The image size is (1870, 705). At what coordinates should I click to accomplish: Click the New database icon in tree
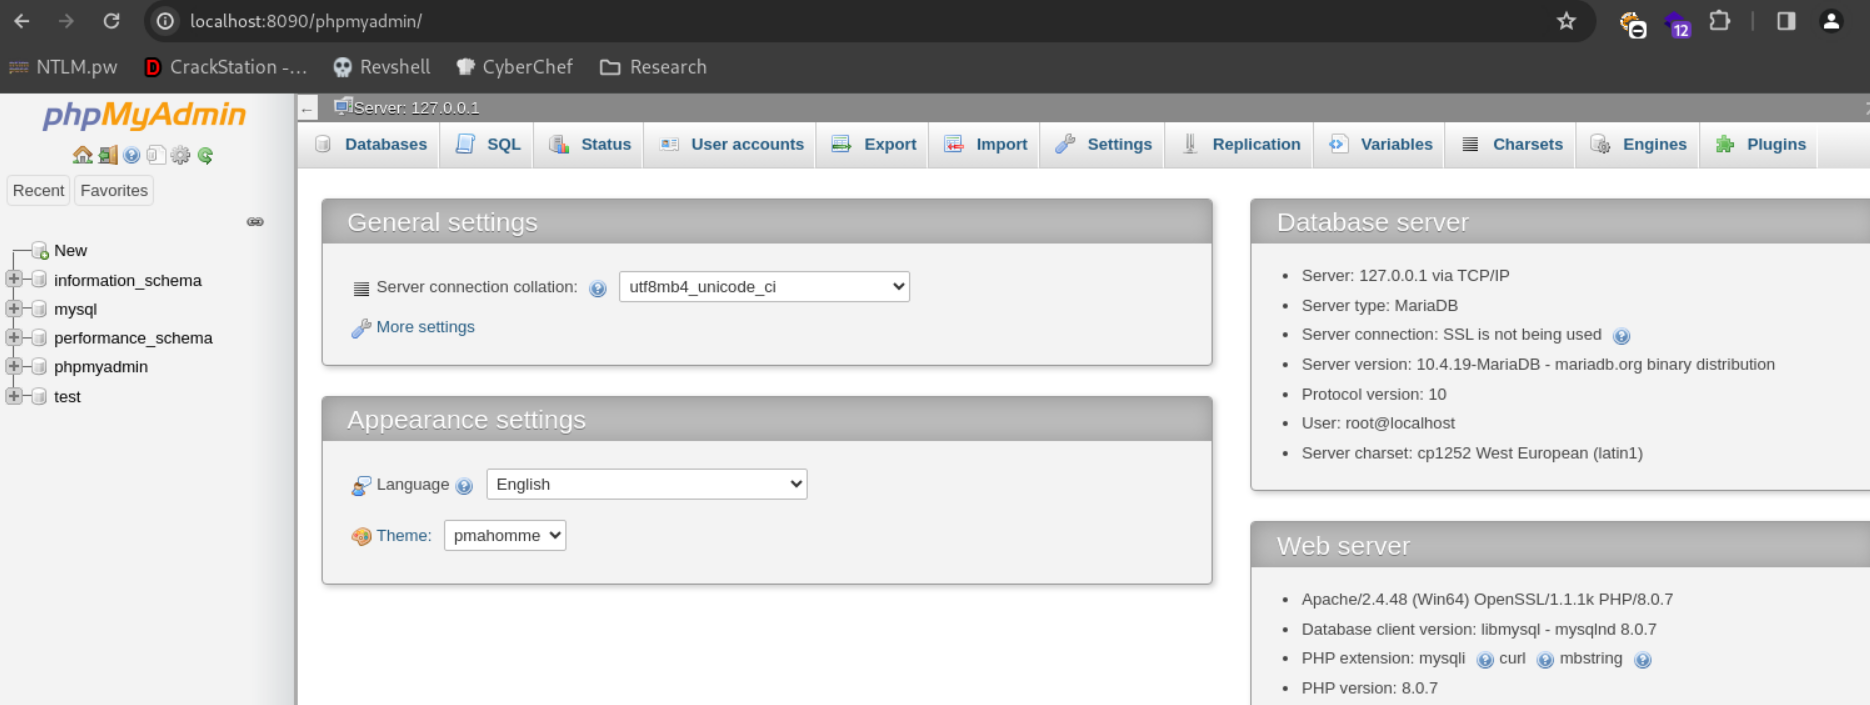[x=40, y=250]
